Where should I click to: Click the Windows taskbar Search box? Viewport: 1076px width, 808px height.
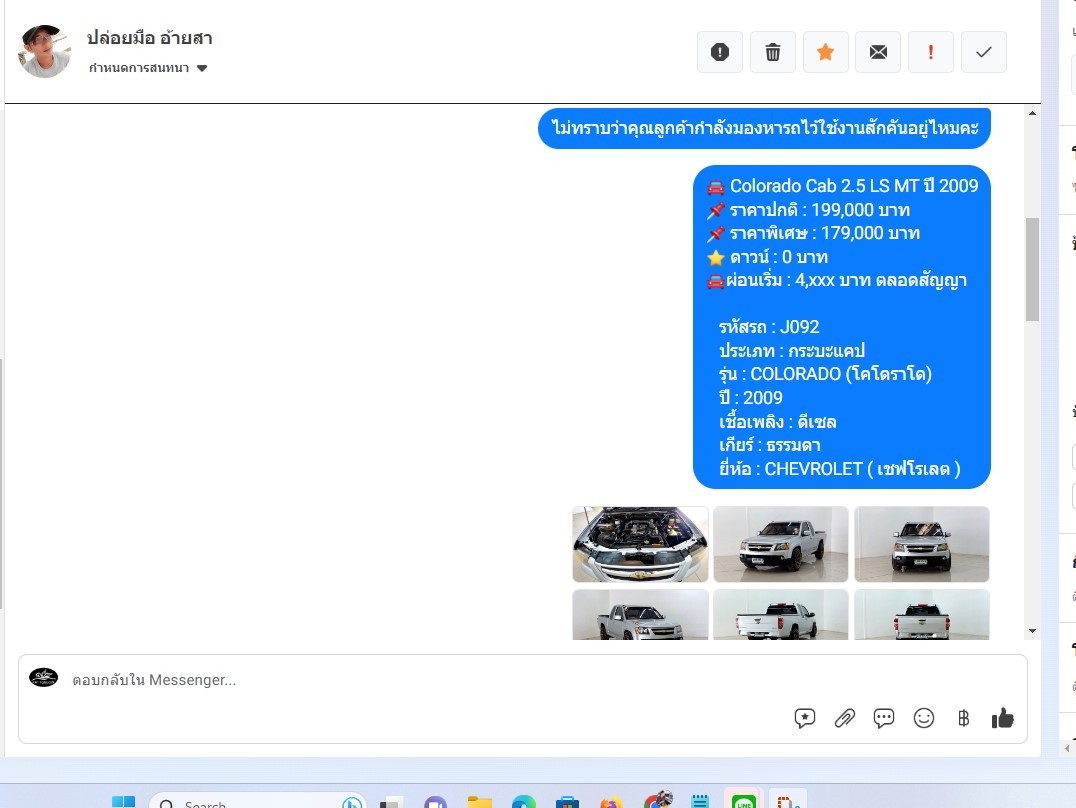(257, 802)
